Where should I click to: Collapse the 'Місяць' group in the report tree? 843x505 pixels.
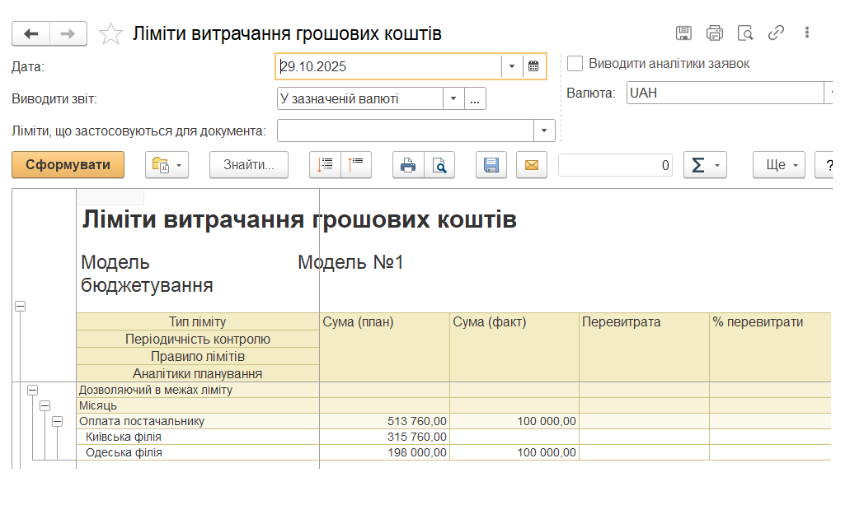pyautogui.click(x=44, y=406)
